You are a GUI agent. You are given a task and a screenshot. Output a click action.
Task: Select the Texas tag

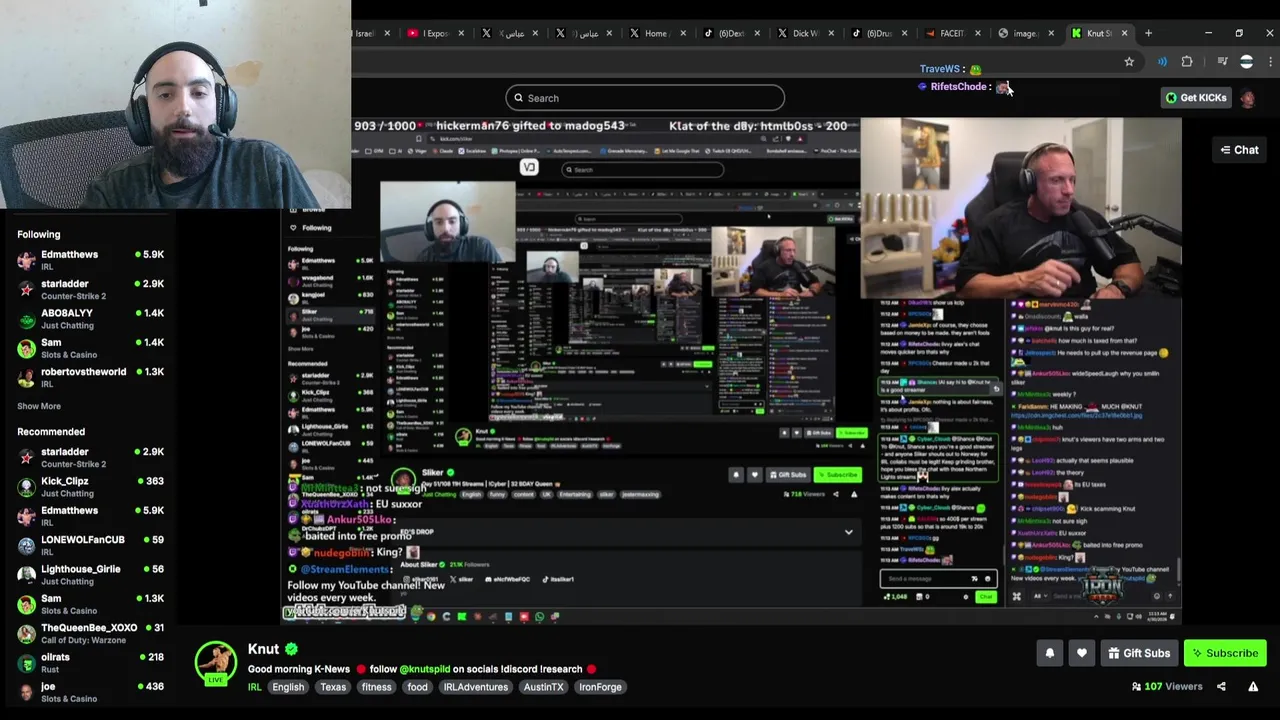pyautogui.click(x=333, y=687)
